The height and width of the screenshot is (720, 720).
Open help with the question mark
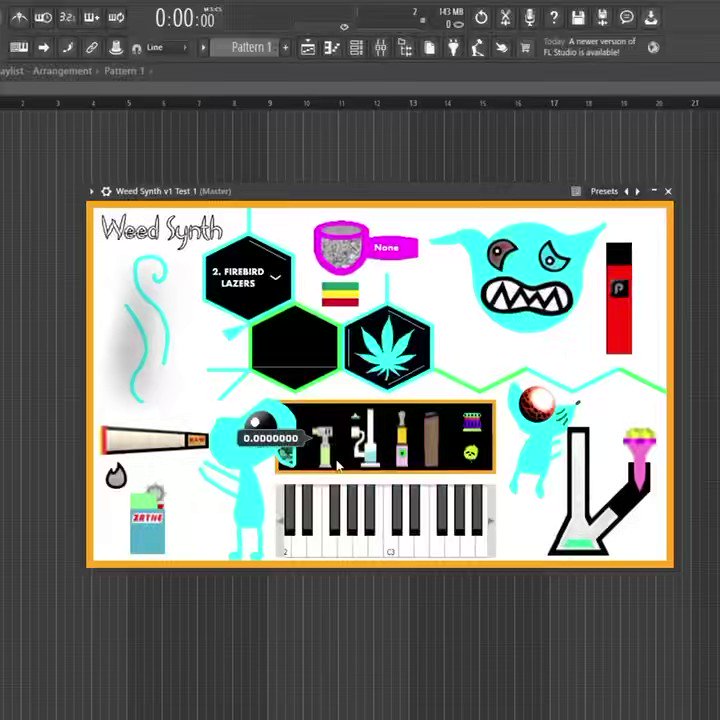[x=554, y=17]
